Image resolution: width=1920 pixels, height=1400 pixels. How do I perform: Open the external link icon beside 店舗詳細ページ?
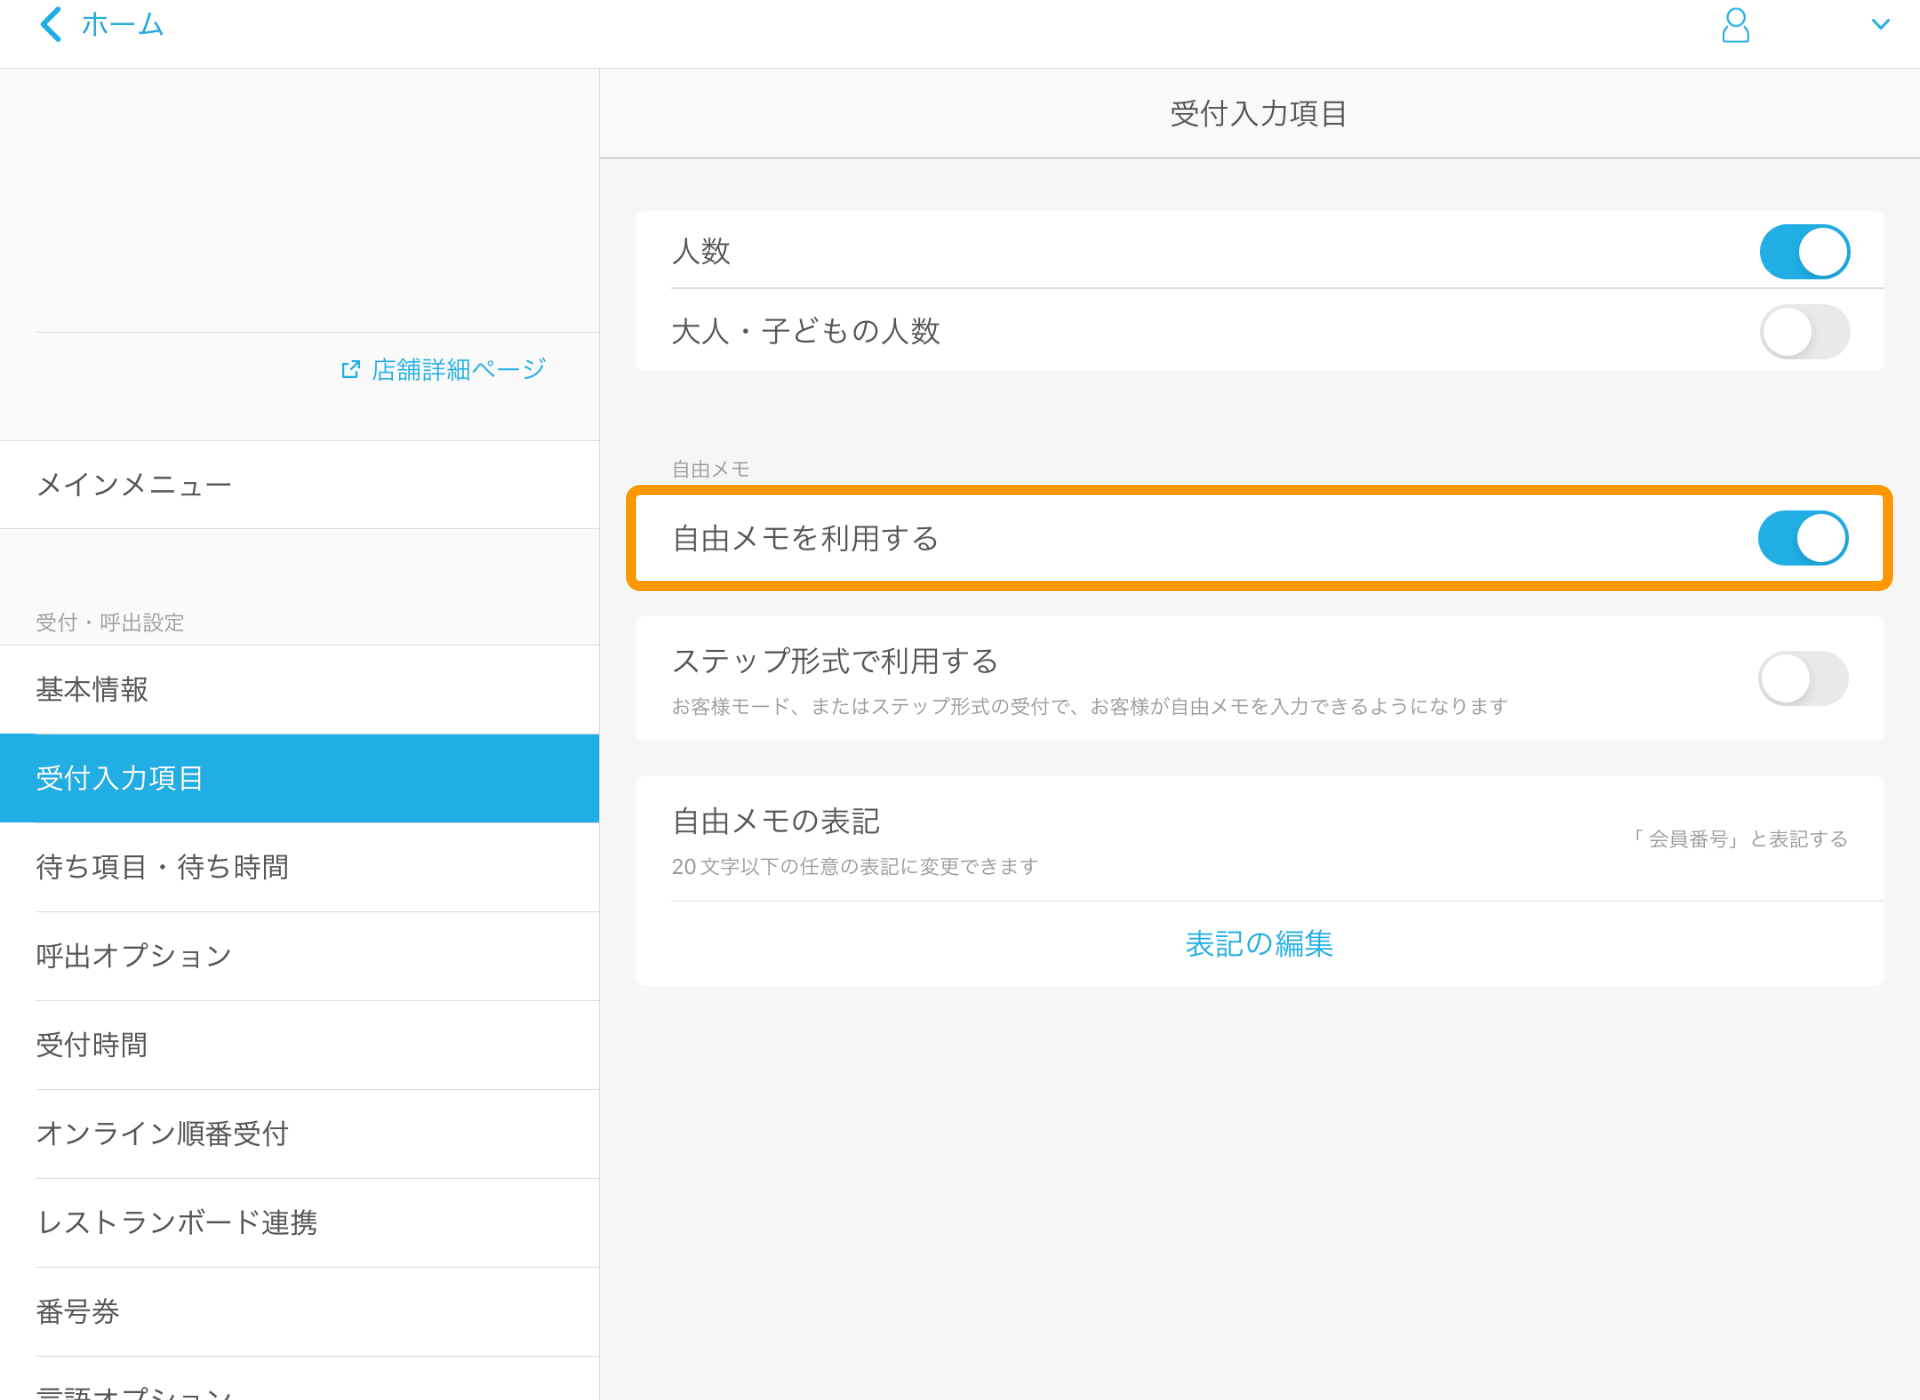tap(350, 370)
